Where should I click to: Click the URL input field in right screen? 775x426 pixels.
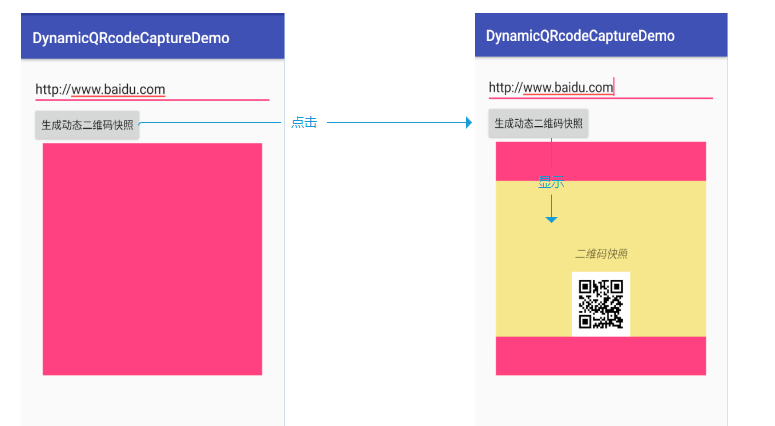click(x=601, y=88)
